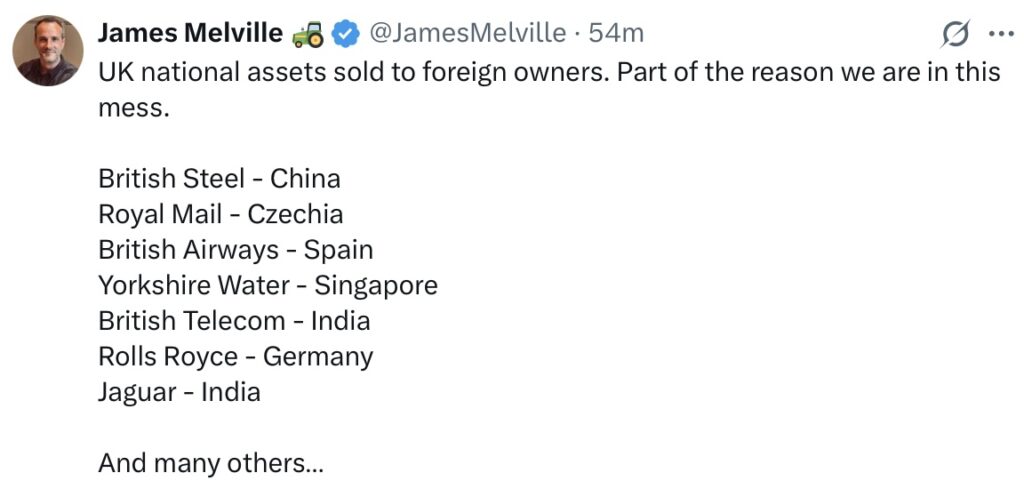
Task: Open the three-dot more options menu
Action: tap(1001, 35)
